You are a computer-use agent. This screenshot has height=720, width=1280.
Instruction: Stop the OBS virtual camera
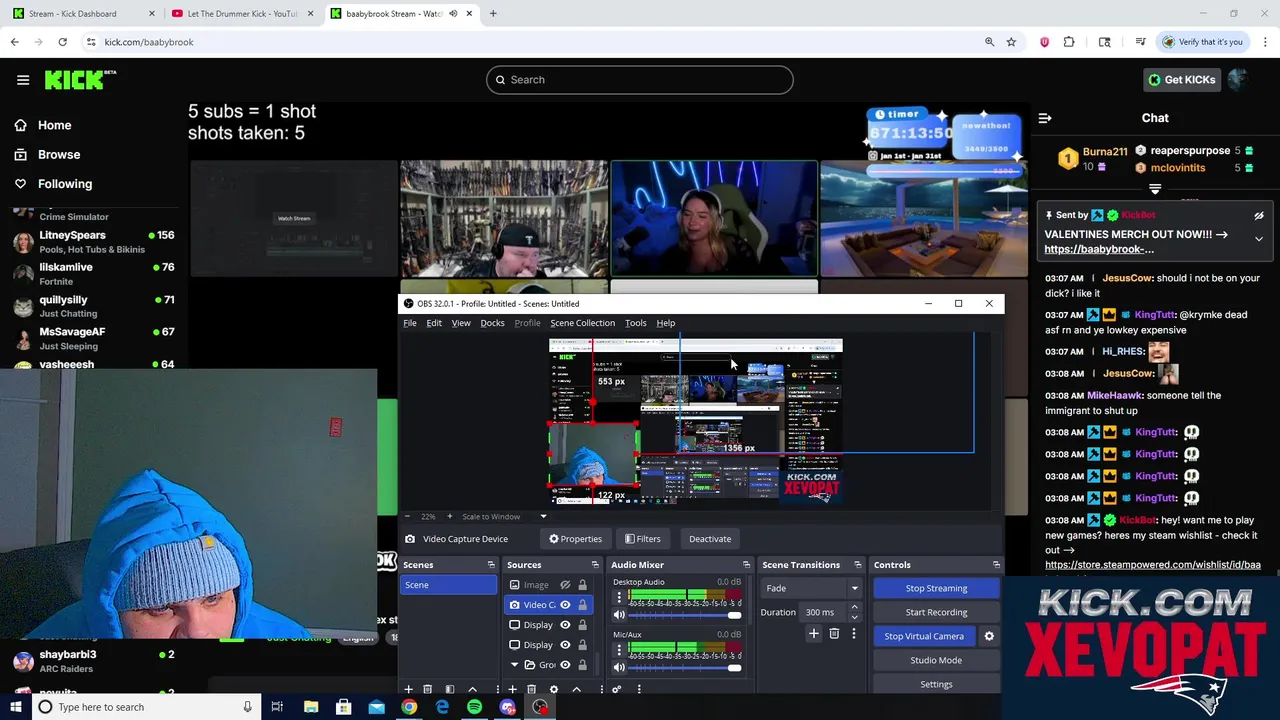click(924, 636)
